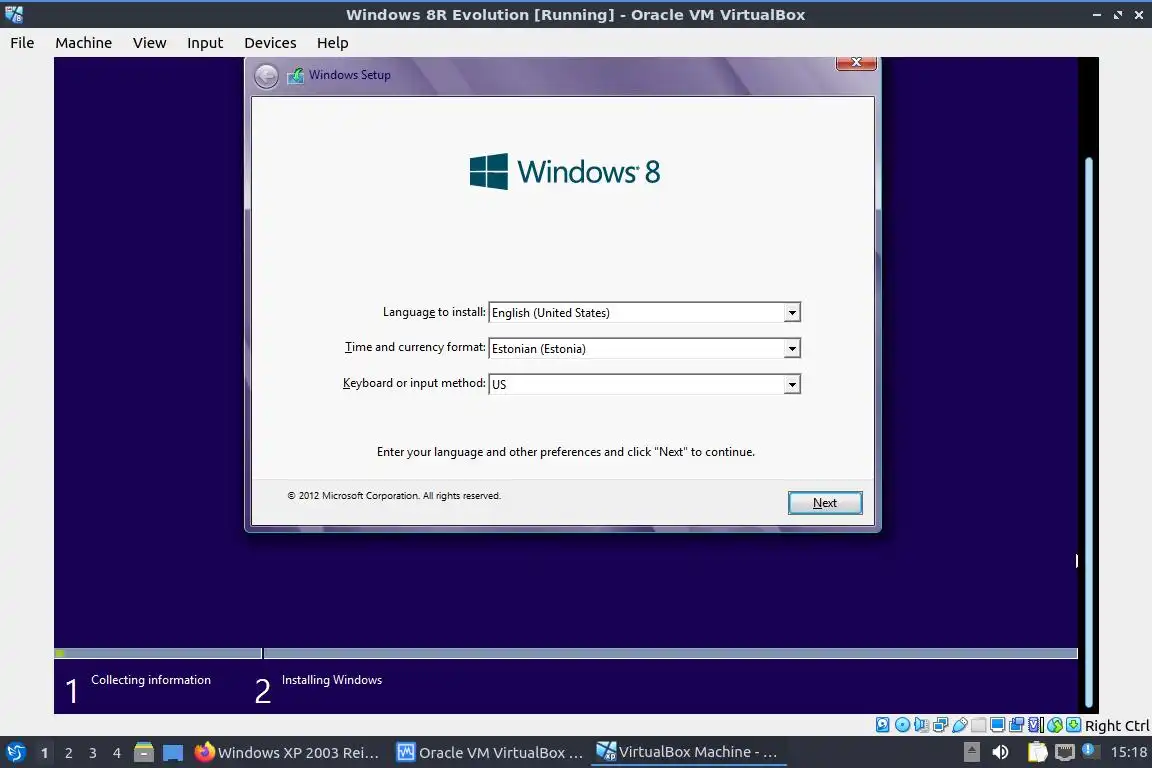
Task: Click the wired network tray icon
Action: point(1065,752)
